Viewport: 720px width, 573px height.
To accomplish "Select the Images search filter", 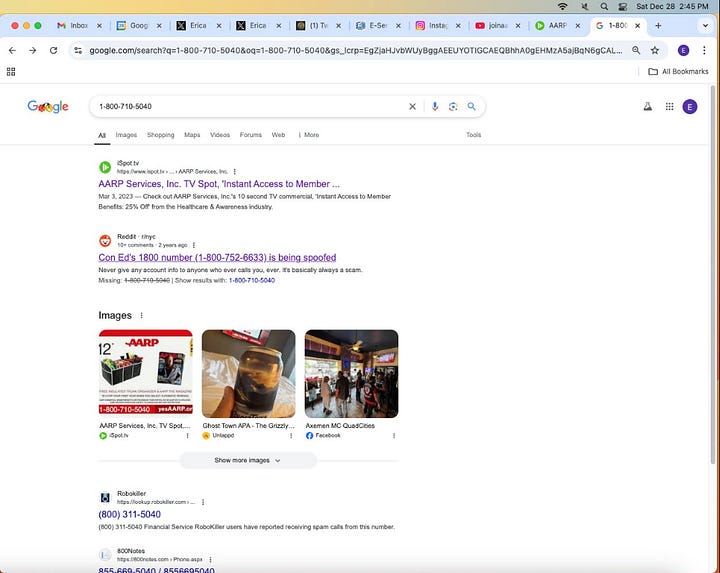I will pyautogui.click(x=126, y=135).
